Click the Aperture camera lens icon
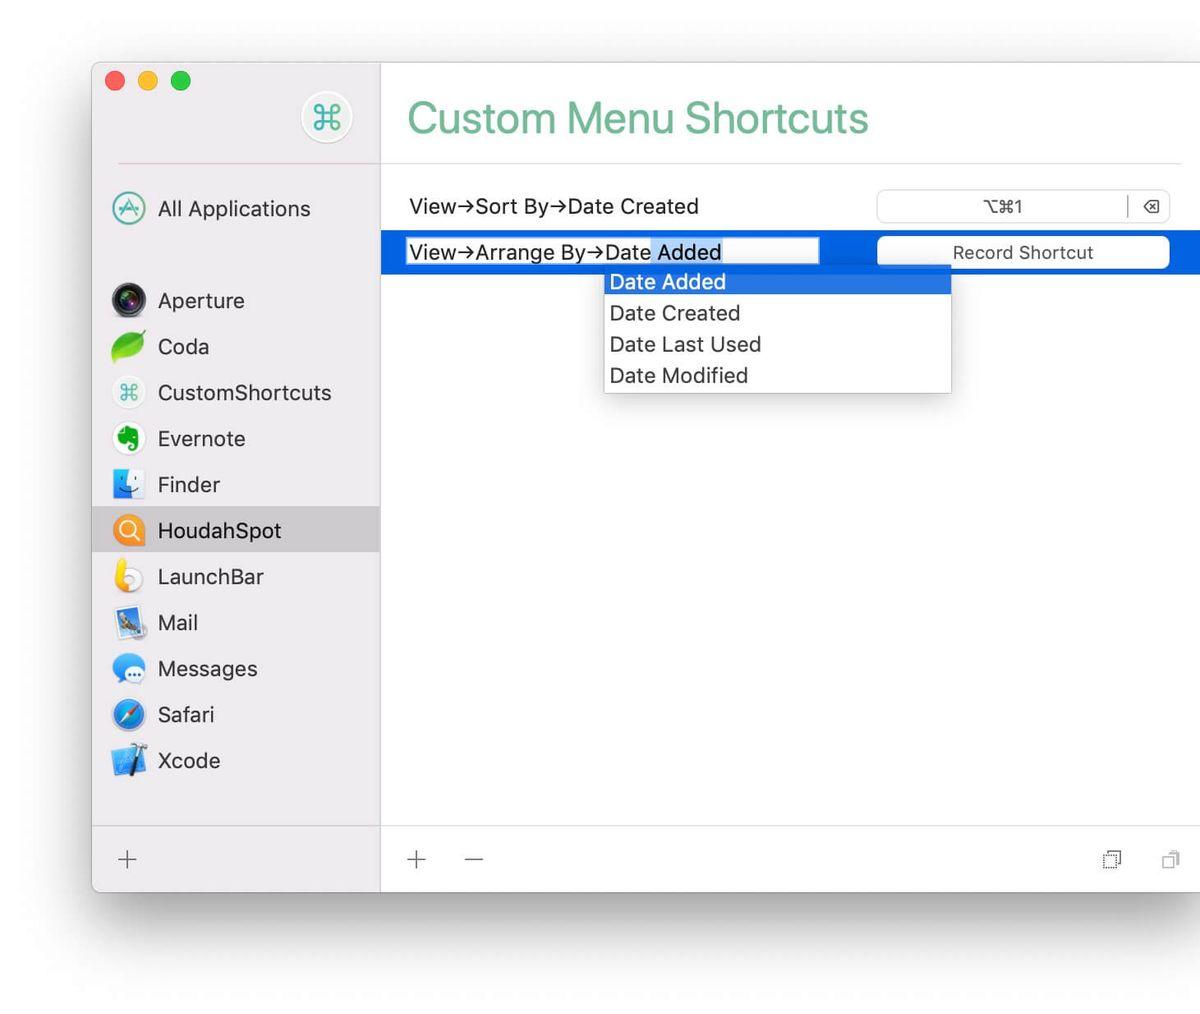The height and width of the screenshot is (1014, 1200). 129,300
